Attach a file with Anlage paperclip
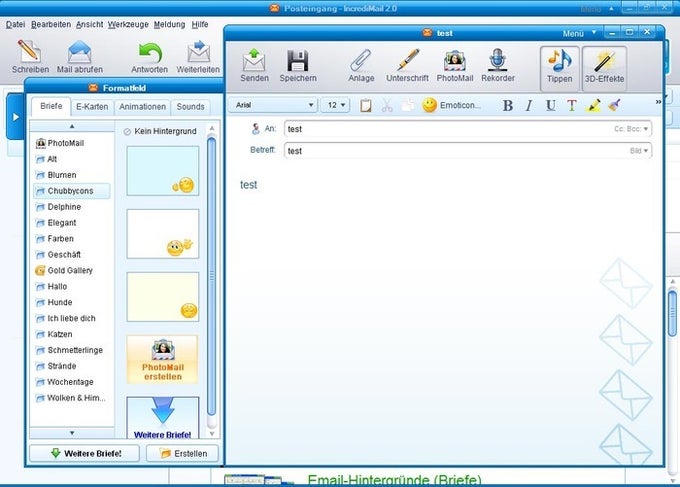 [361, 66]
